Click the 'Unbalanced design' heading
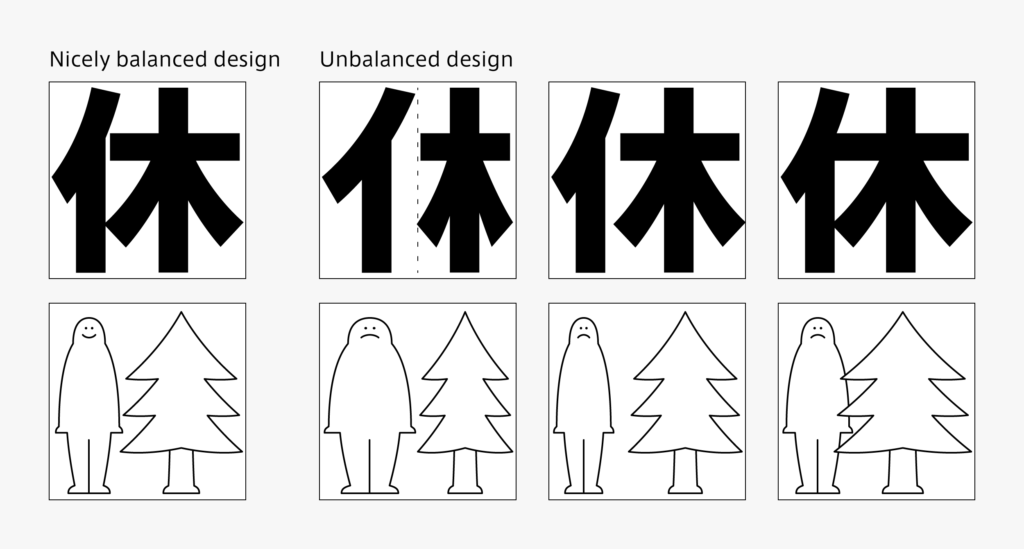Image resolution: width=1024 pixels, height=549 pixels. (x=416, y=59)
